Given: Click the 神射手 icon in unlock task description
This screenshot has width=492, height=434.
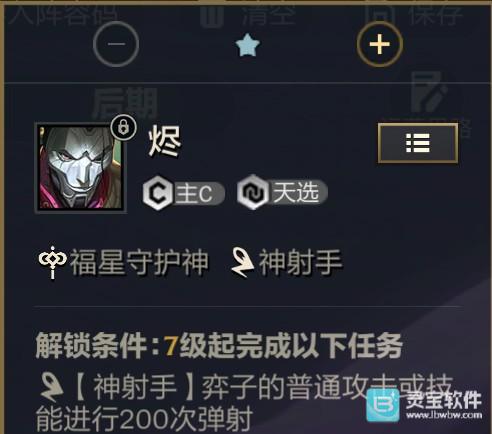Looking at the screenshot, I should coord(52,388).
